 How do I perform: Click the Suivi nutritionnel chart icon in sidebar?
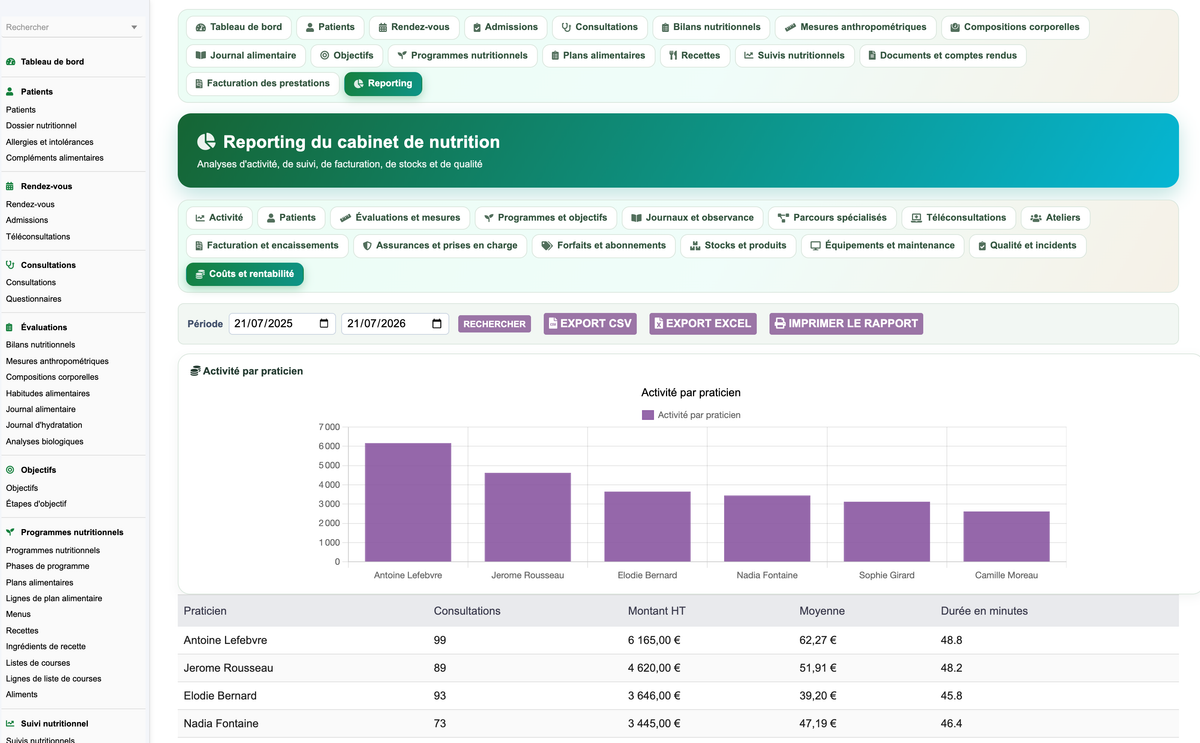(x=11, y=724)
